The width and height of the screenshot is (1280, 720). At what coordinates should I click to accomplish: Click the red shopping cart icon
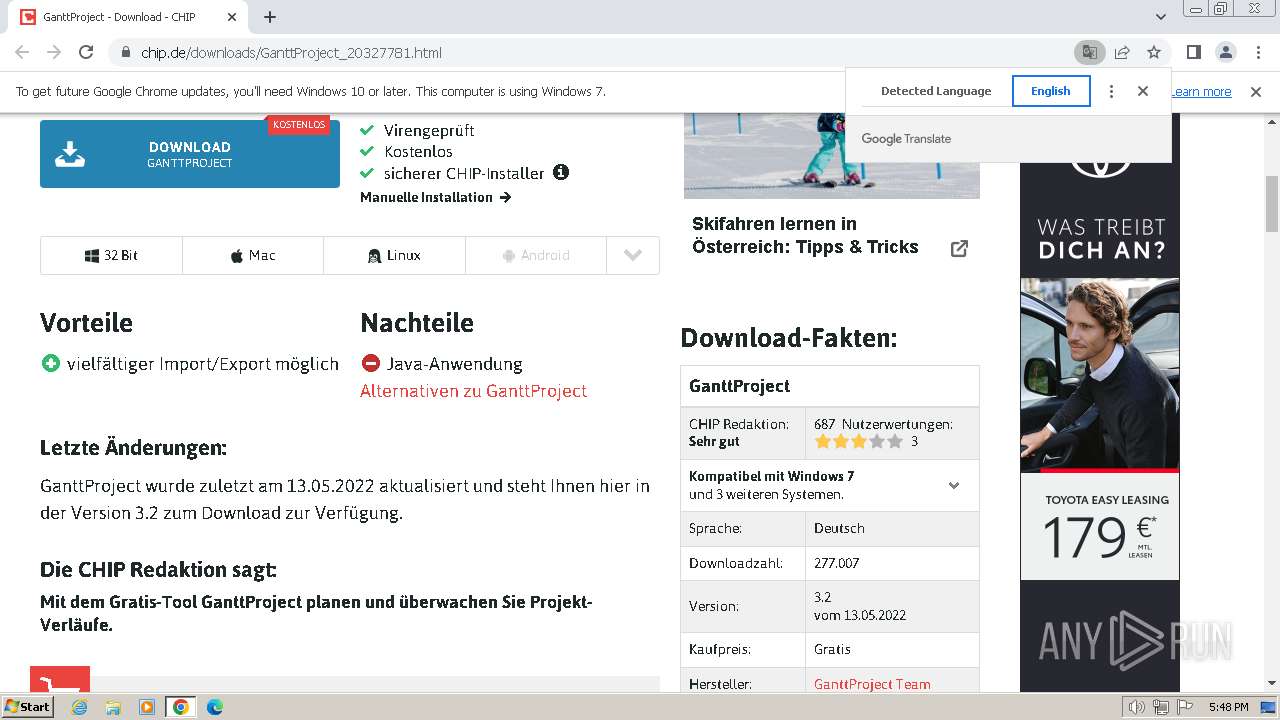60,680
